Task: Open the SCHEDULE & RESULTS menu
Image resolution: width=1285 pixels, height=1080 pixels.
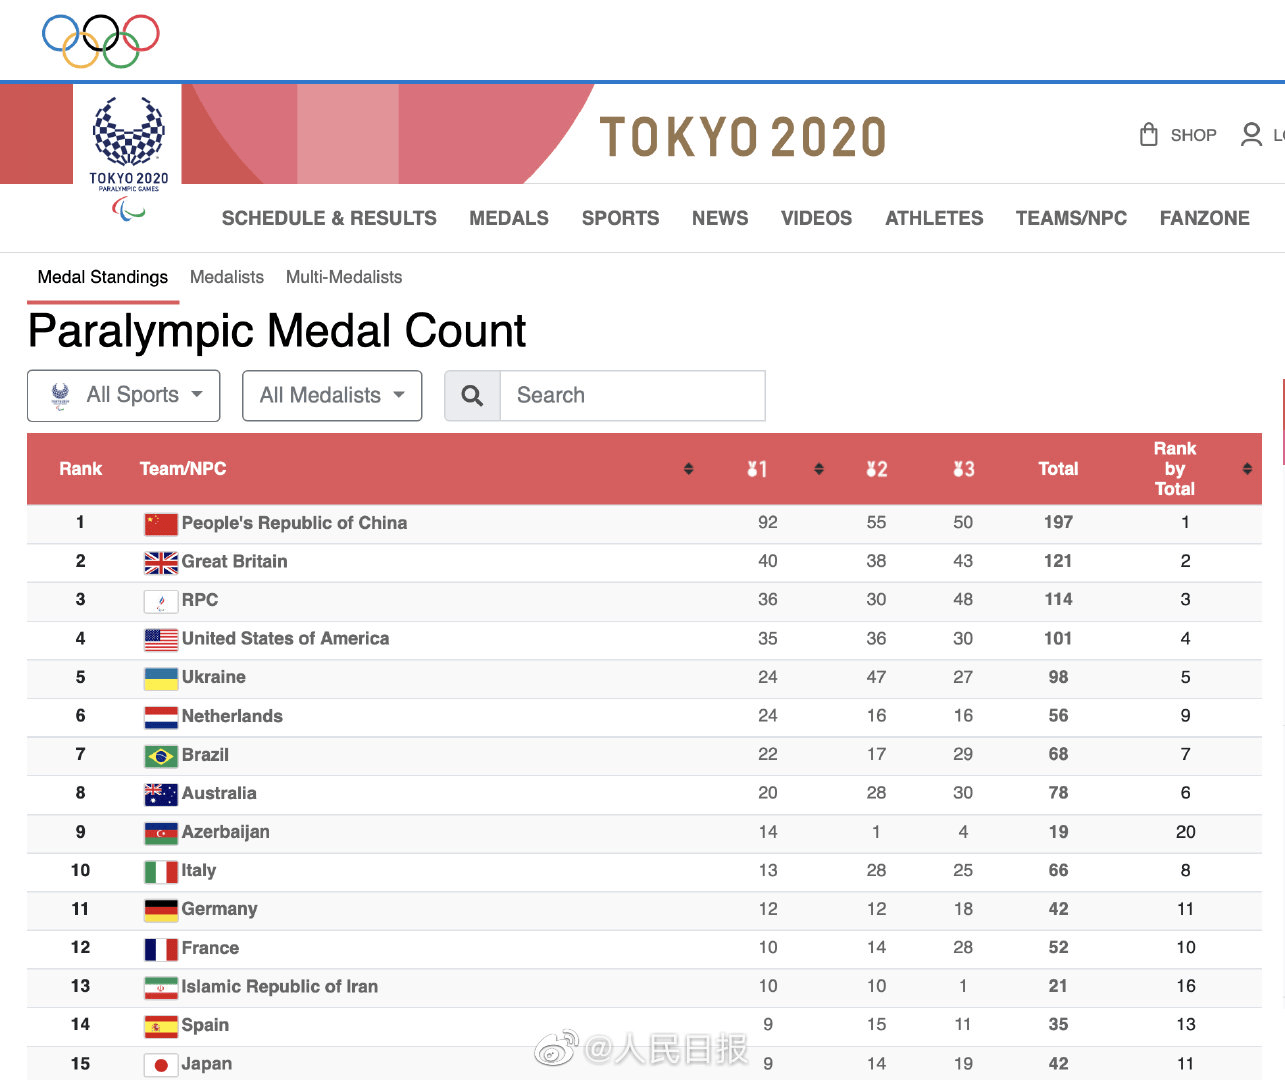Action: pos(329,218)
